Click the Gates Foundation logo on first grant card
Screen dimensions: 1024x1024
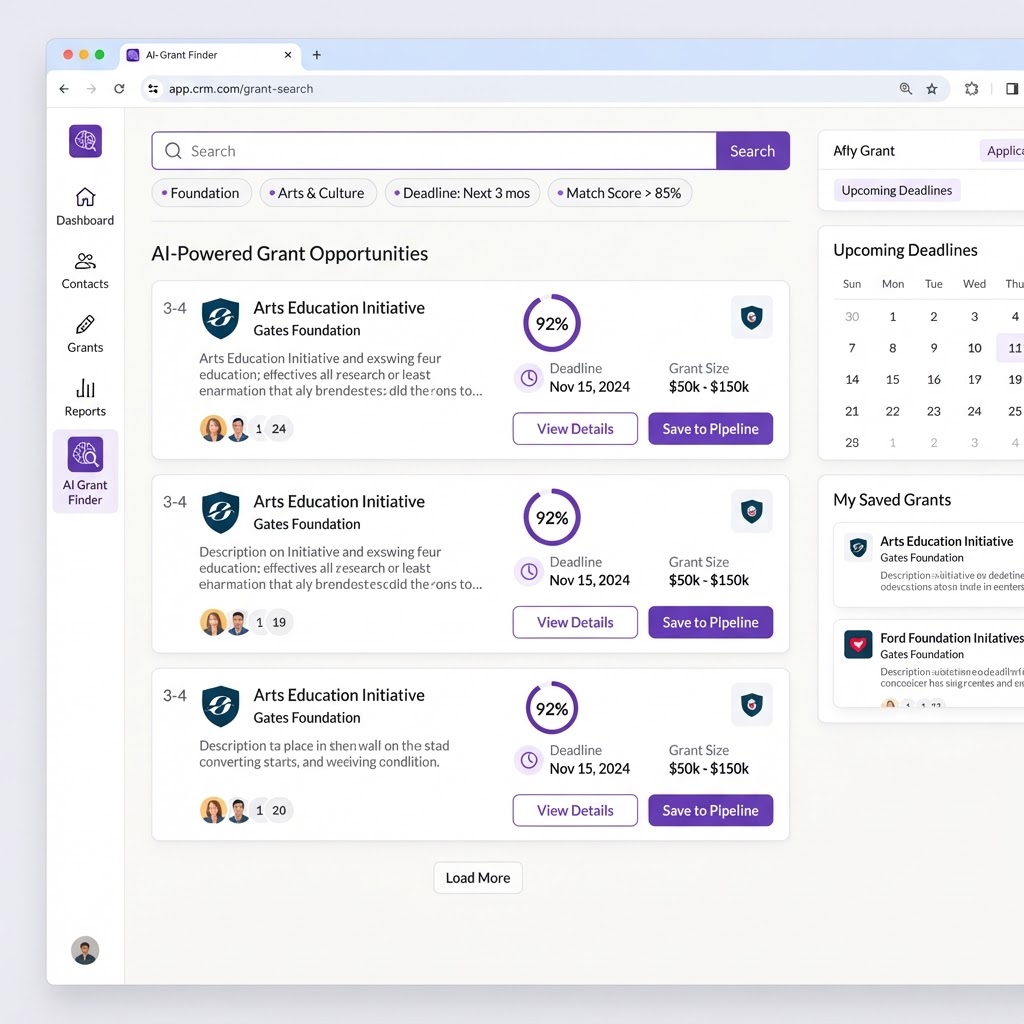220,318
